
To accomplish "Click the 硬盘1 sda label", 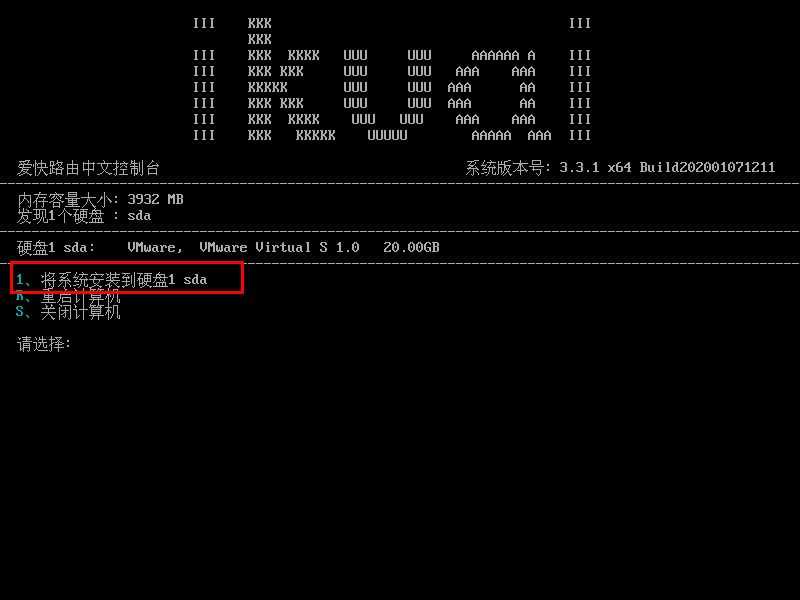I will (56, 247).
